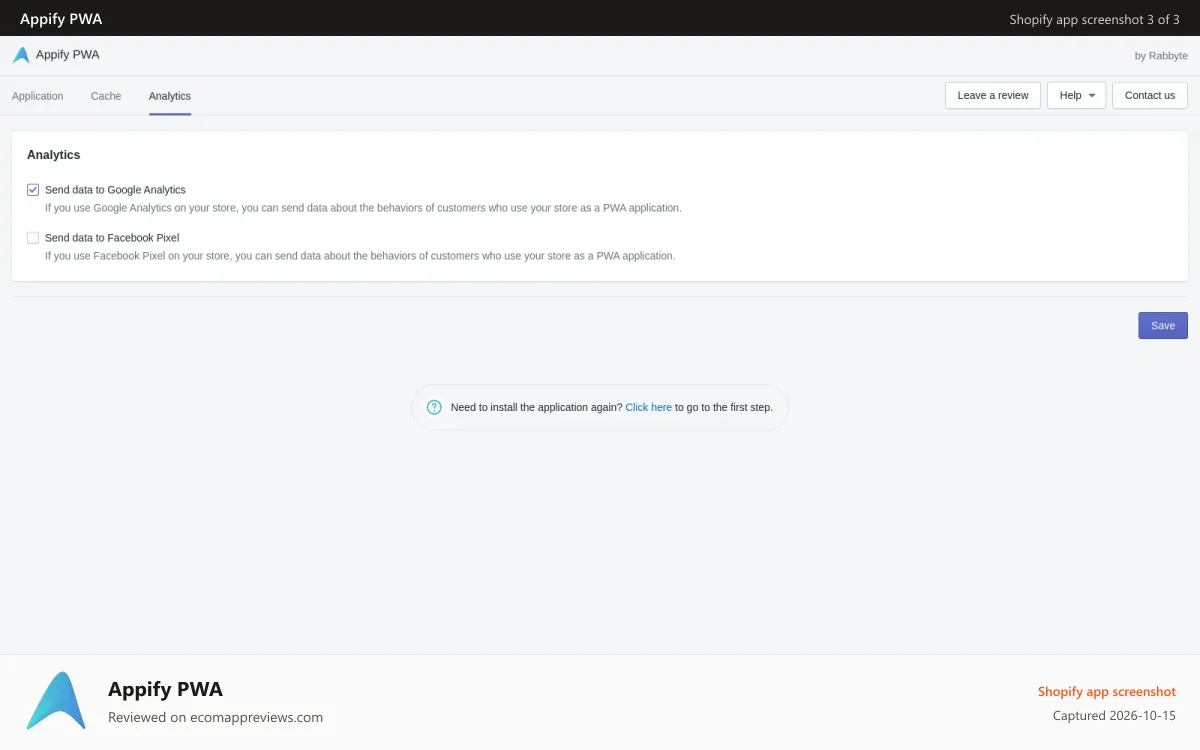The height and width of the screenshot is (750, 1200).
Task: Click the by Rabbyte text
Action: [1161, 56]
